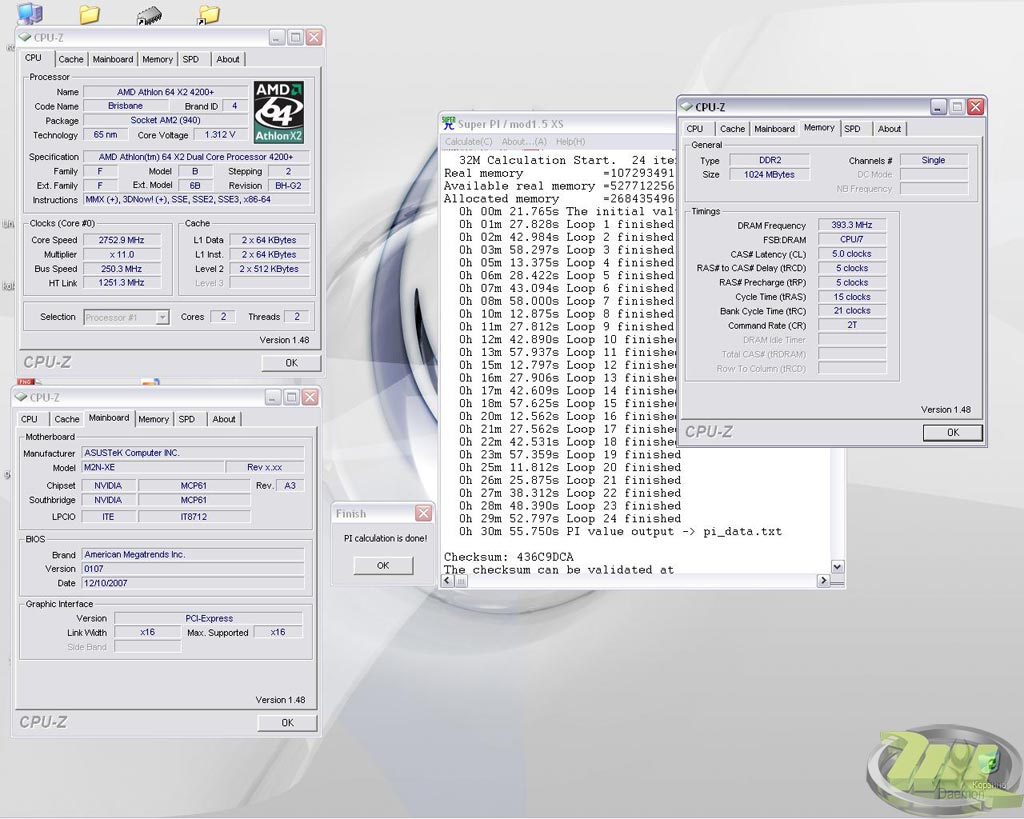This screenshot has height=819, width=1024.
Task: Click OK in the CPU-Z mainboard window
Action: tap(287, 723)
